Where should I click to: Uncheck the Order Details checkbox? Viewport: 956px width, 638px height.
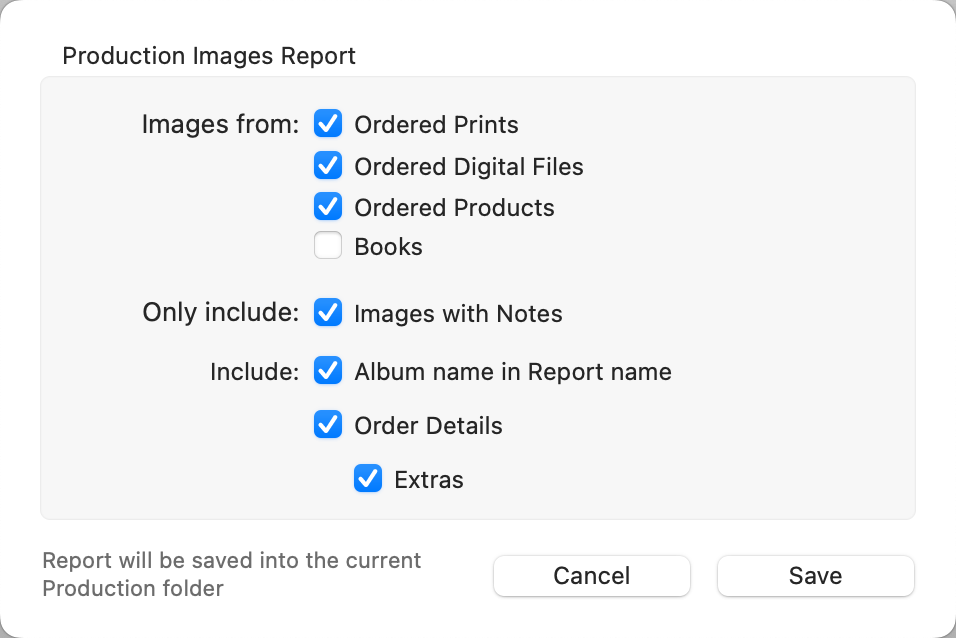328,425
